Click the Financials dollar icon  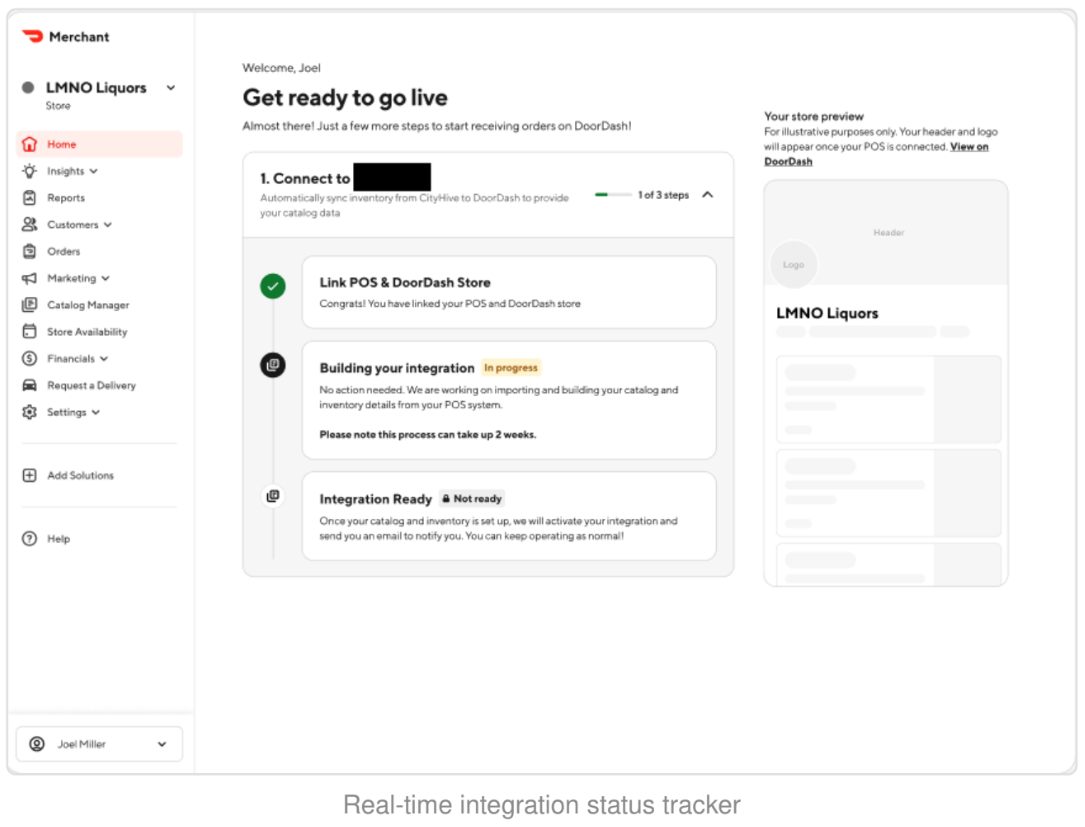coord(29,358)
